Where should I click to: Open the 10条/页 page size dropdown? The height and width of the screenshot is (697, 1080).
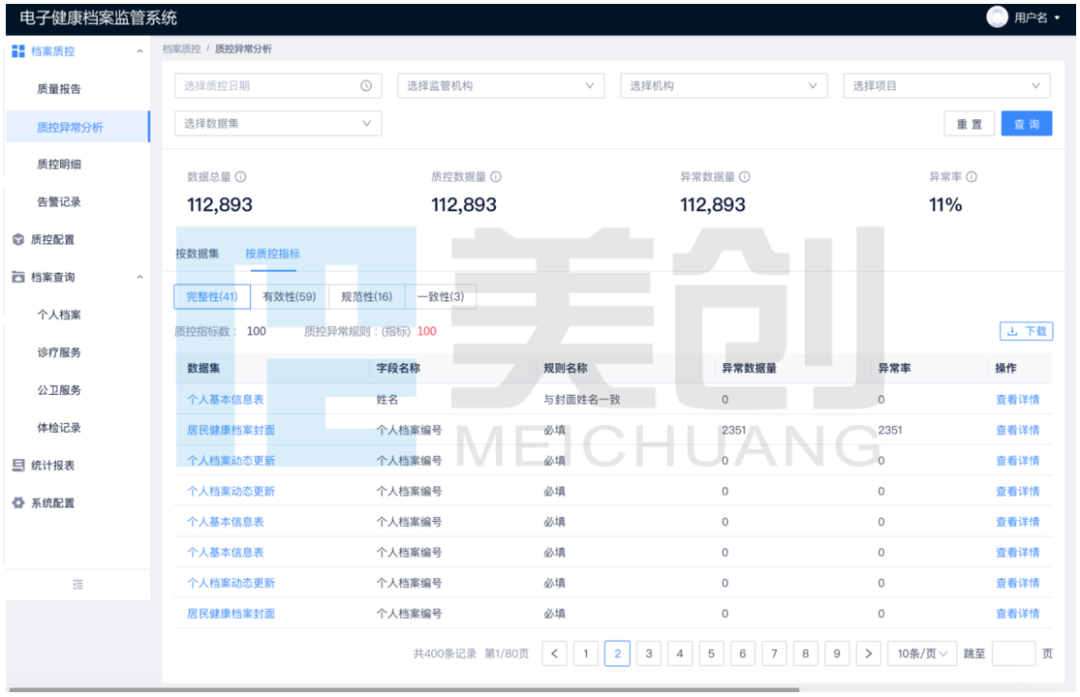click(922, 654)
